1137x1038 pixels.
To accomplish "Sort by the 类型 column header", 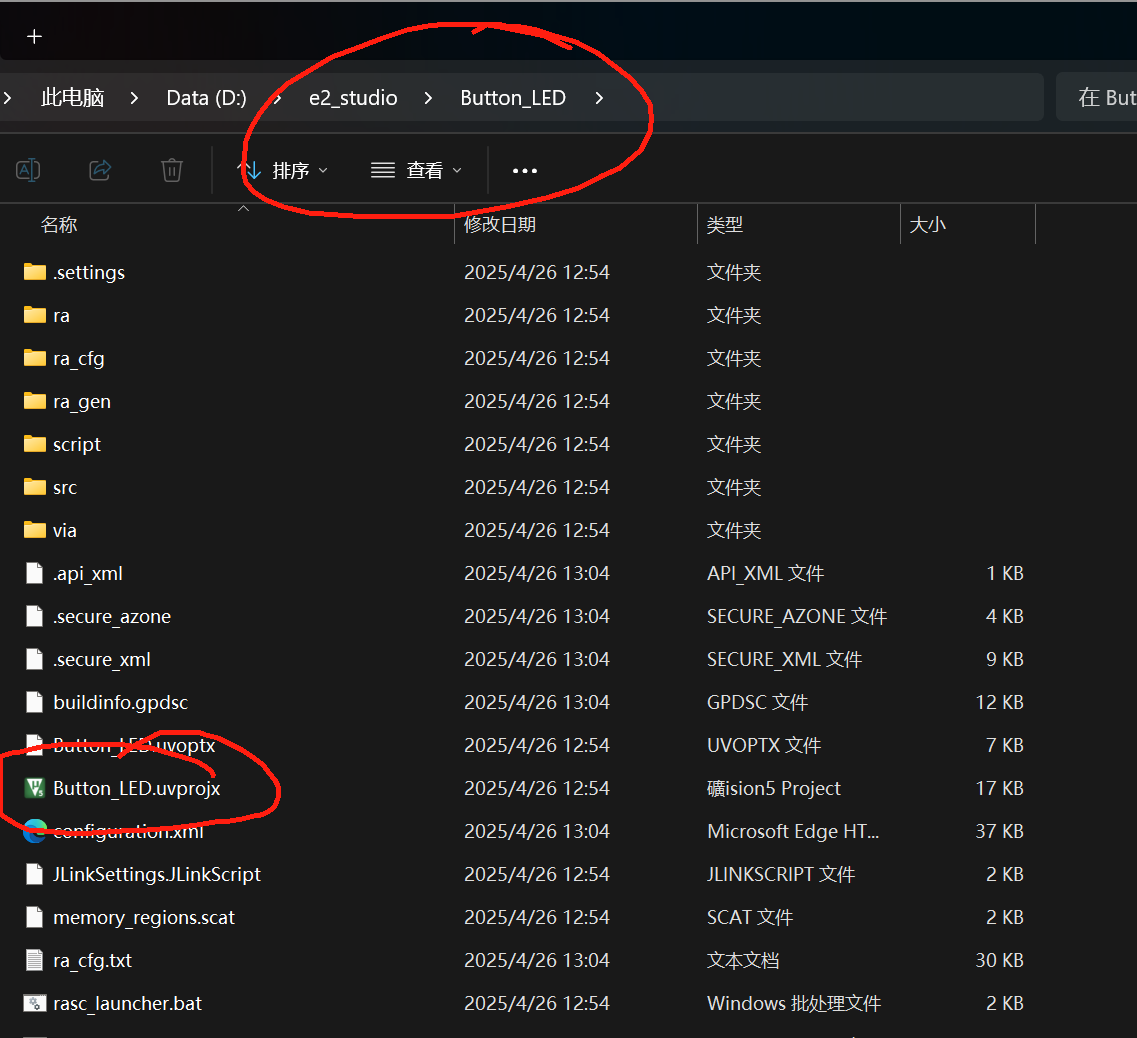I will pyautogui.click(x=725, y=225).
